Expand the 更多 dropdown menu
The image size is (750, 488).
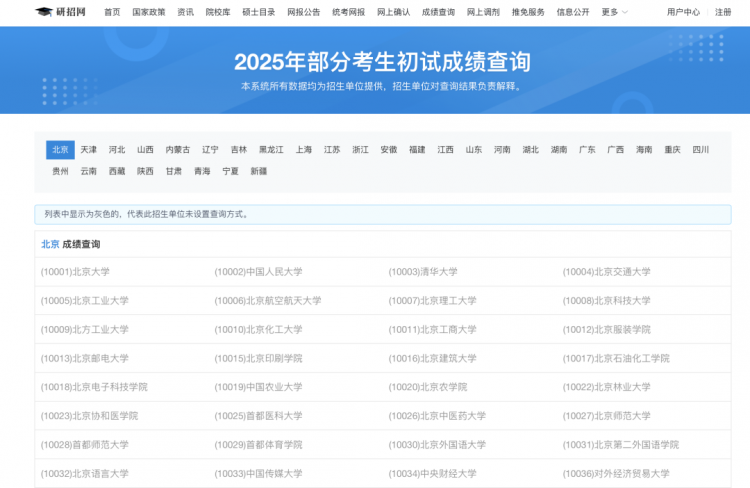pyautogui.click(x=615, y=12)
